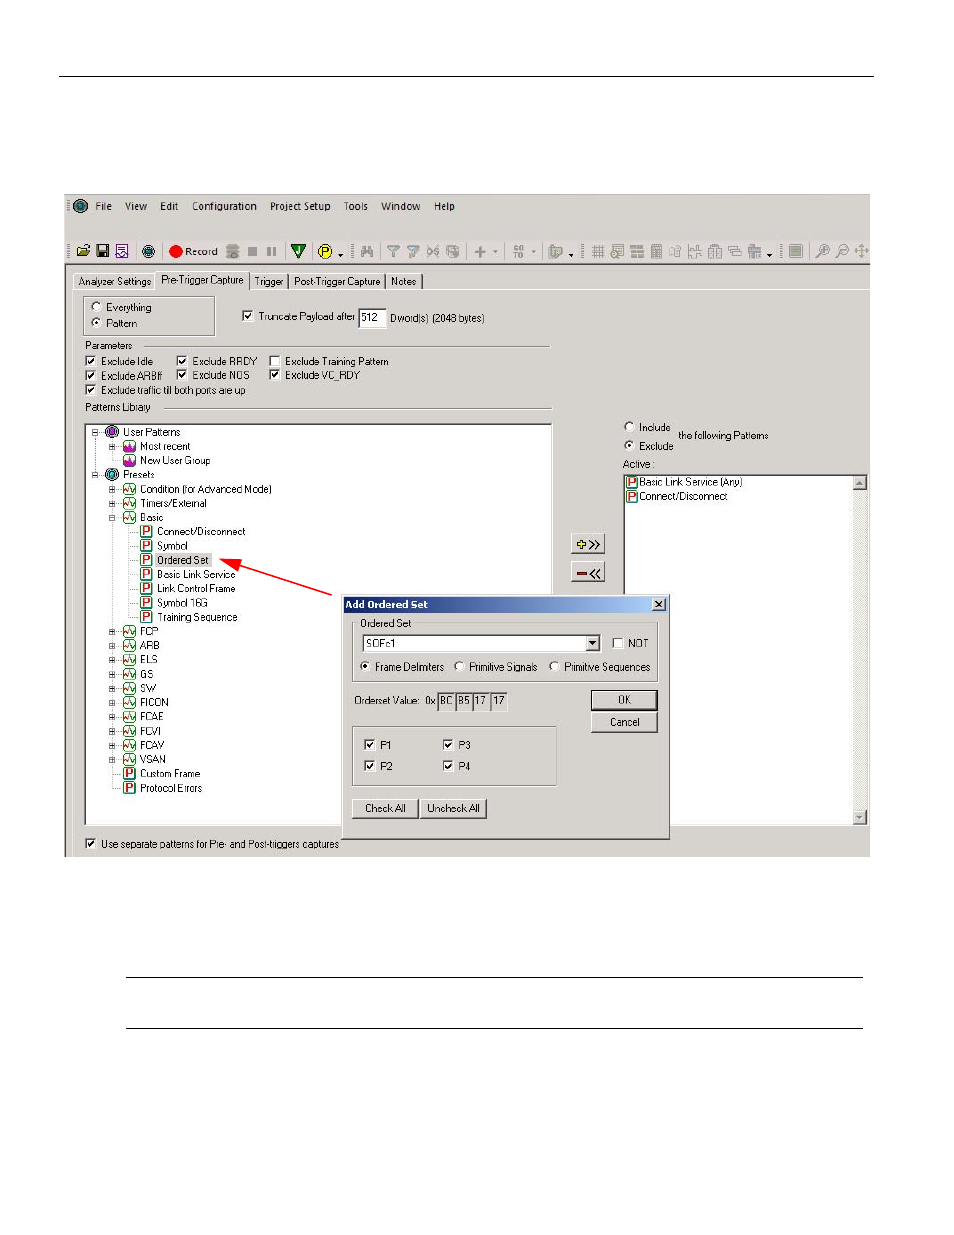The image size is (954, 1235).
Task: Expand the ARB tree group
Action: point(112,645)
